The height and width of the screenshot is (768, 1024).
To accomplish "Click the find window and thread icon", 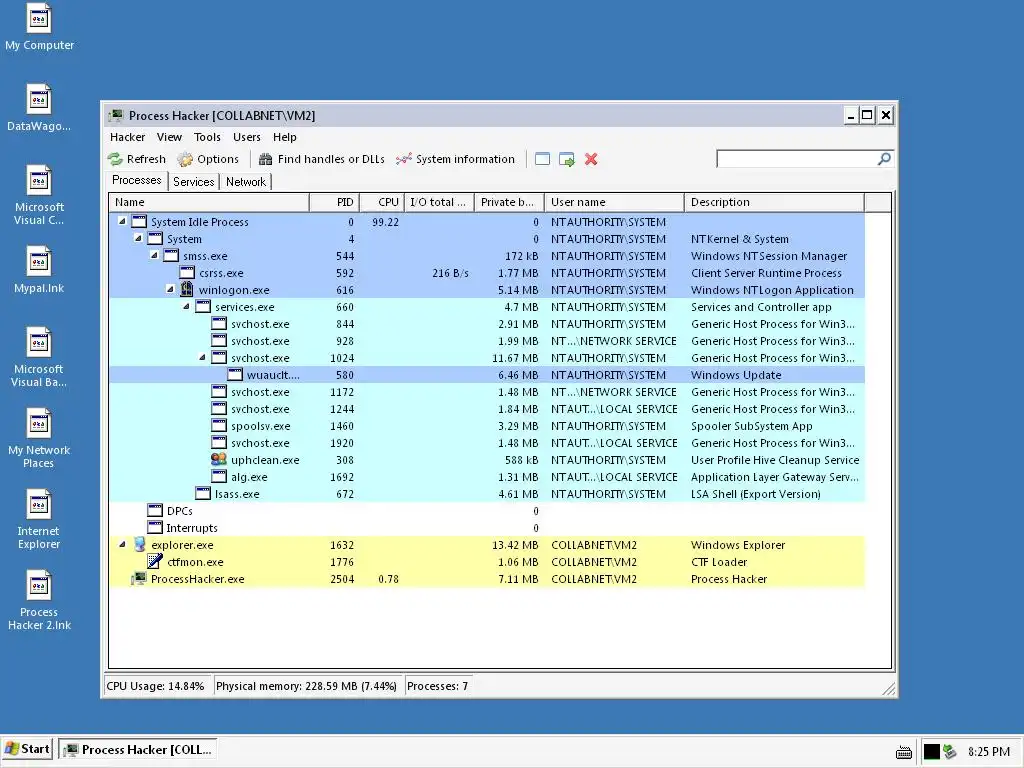I will tap(567, 159).
